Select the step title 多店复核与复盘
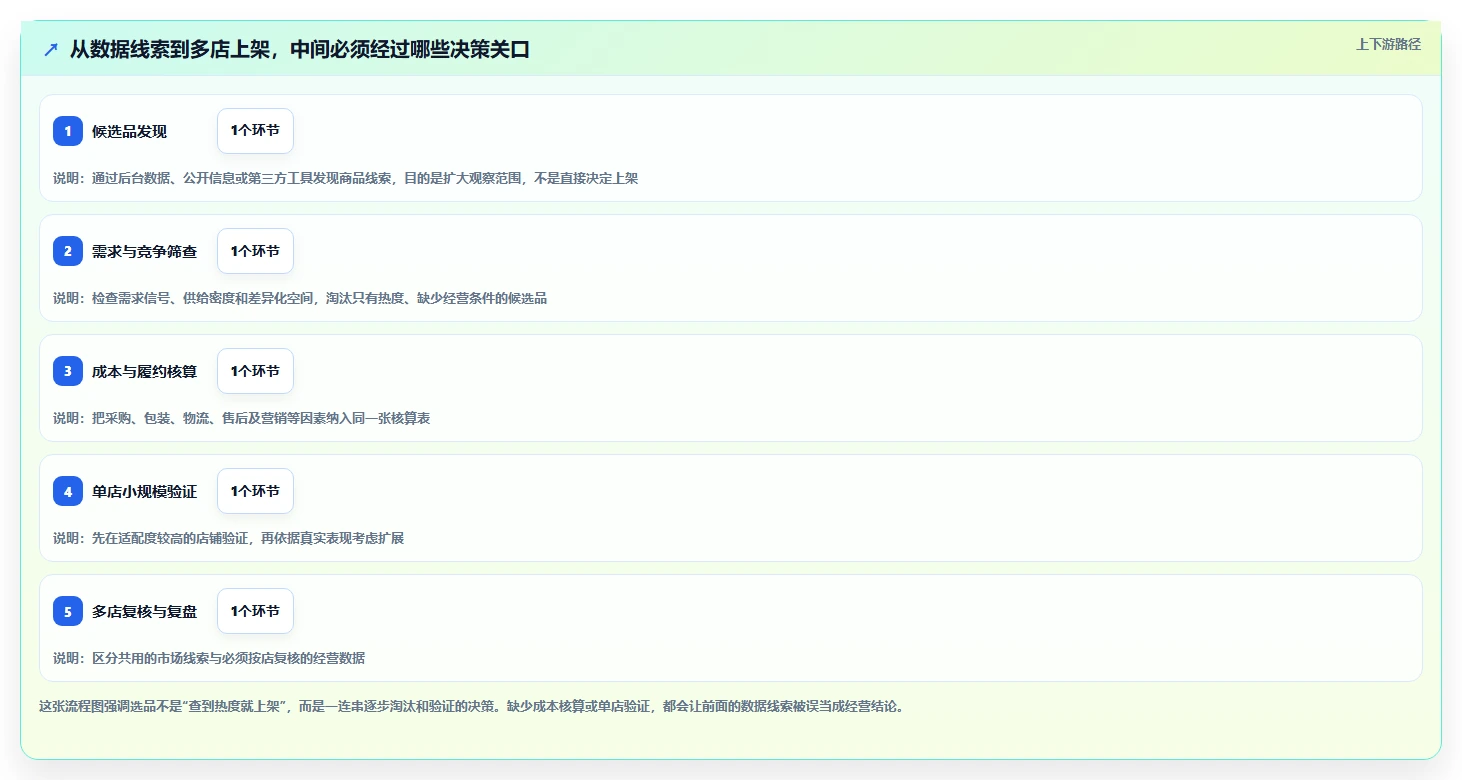1462x780 pixels. click(x=144, y=612)
